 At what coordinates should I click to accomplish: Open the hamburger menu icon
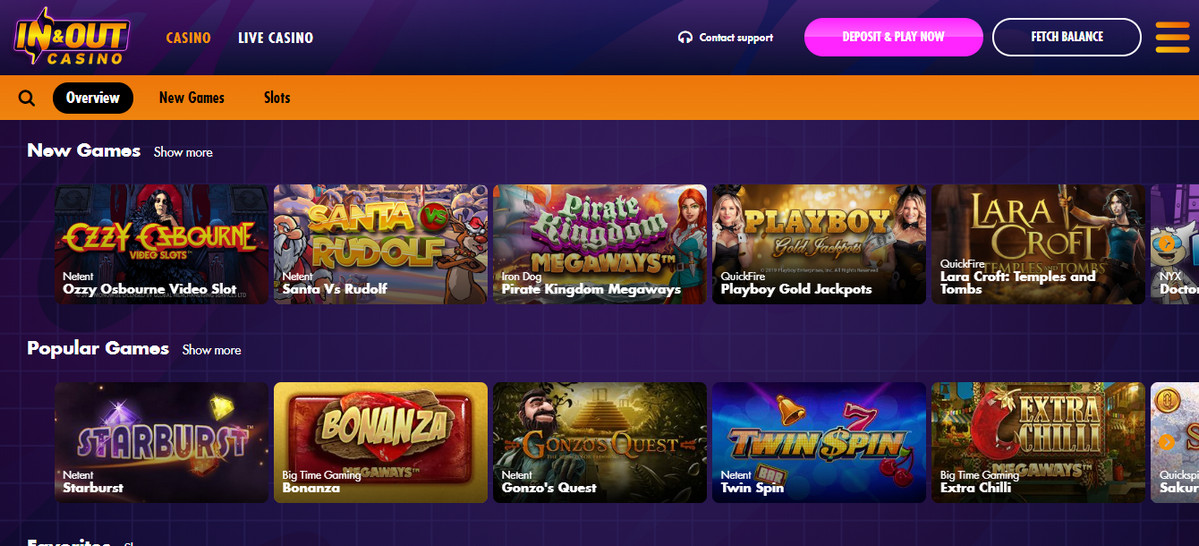pos(1172,37)
